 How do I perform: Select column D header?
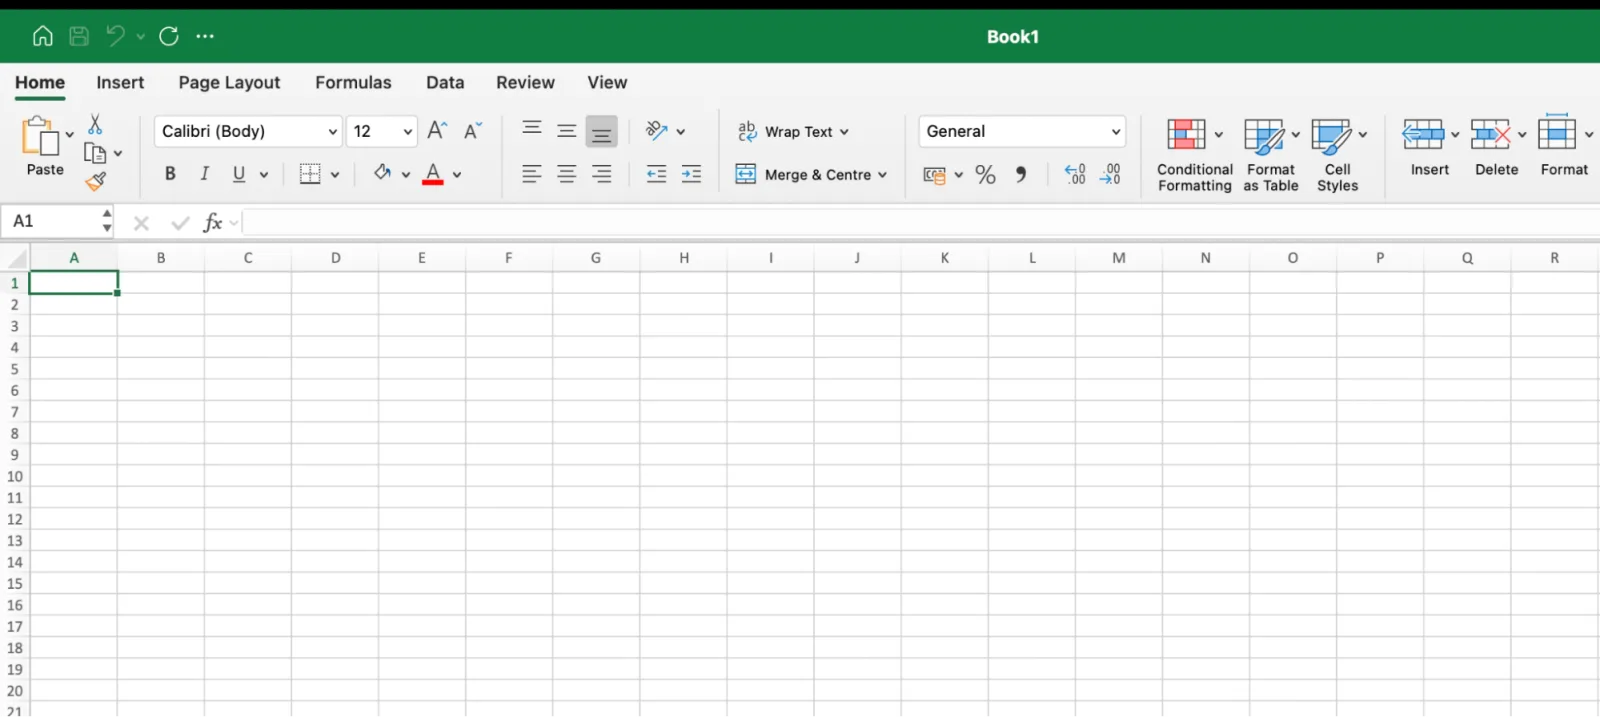point(335,258)
